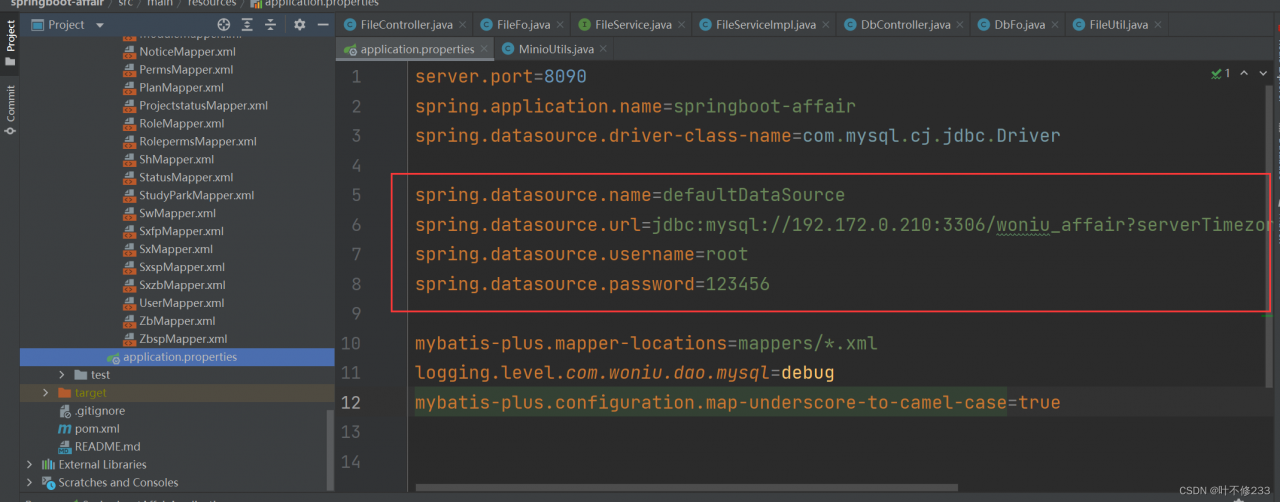Expand the target folder
1280x502 pixels.
pyautogui.click(x=46, y=393)
